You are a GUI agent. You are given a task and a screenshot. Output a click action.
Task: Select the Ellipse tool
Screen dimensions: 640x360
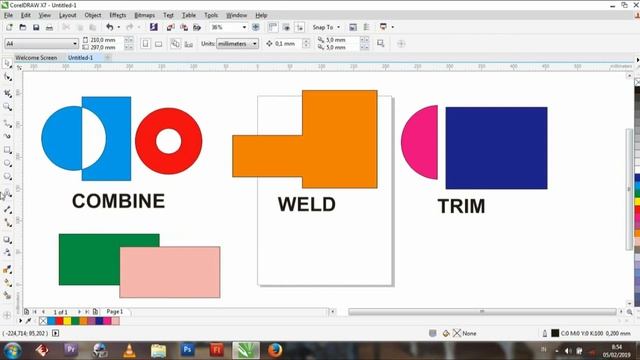click(7, 164)
